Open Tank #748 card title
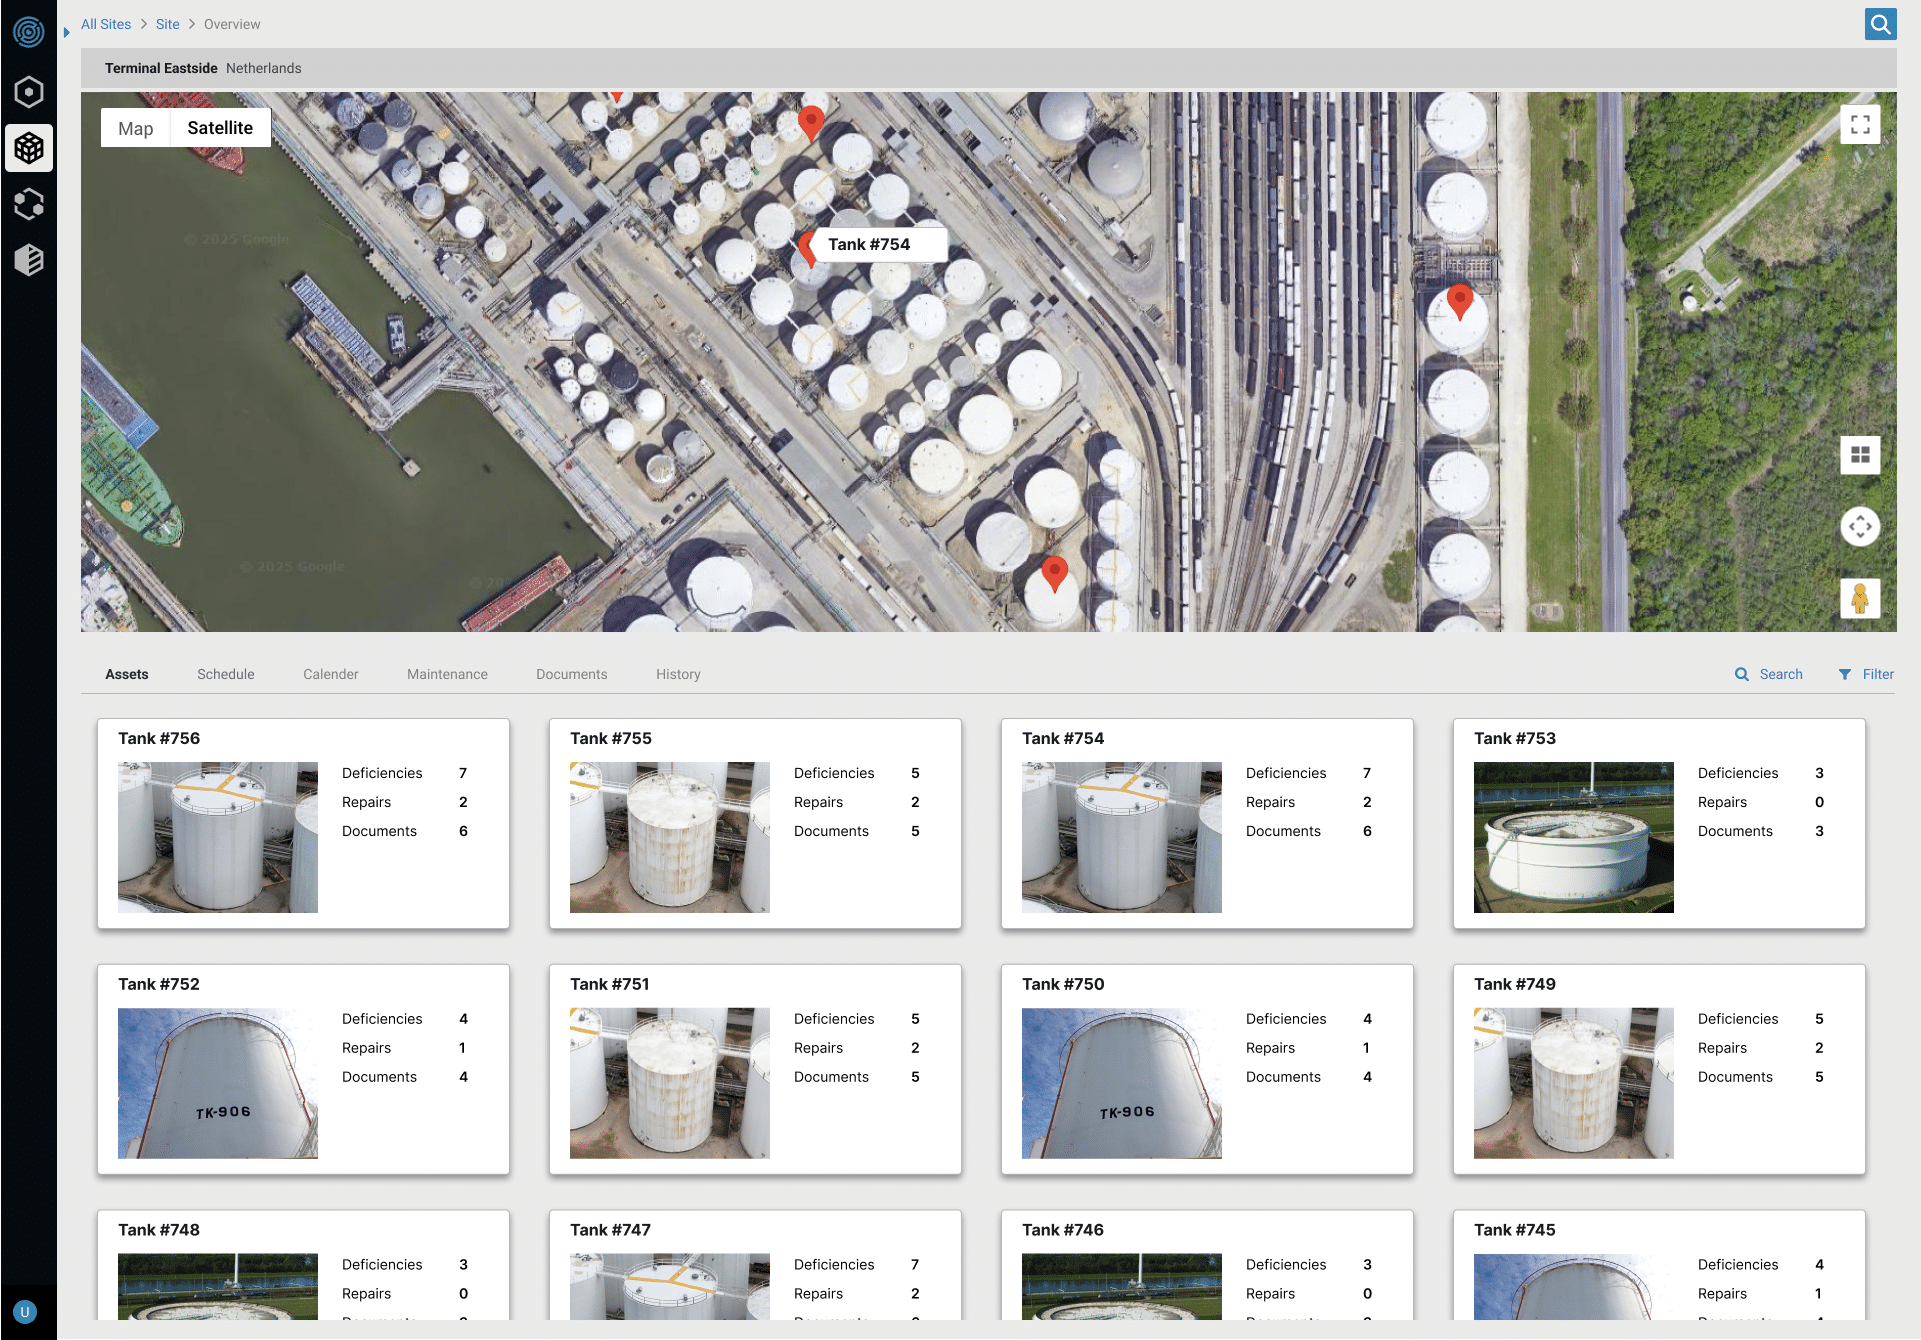The height and width of the screenshot is (1340, 1921). coord(159,1230)
